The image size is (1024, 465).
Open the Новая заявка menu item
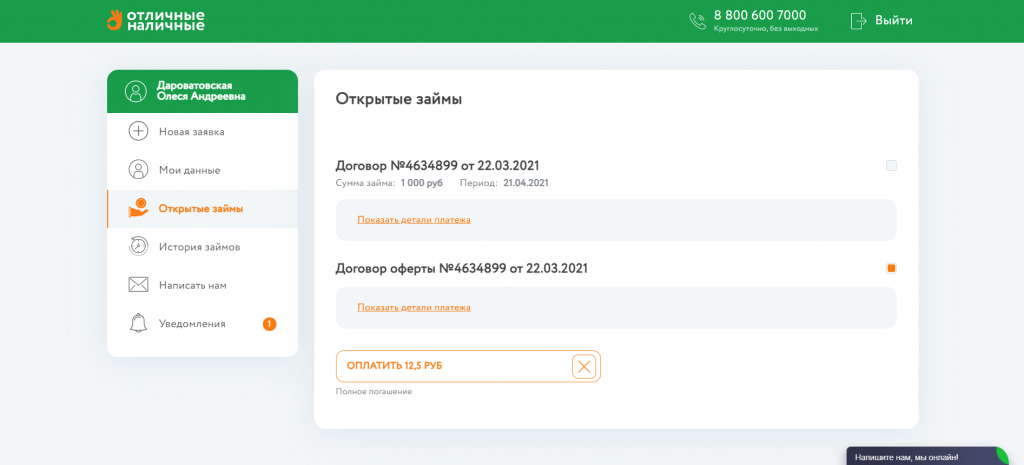coord(202,132)
